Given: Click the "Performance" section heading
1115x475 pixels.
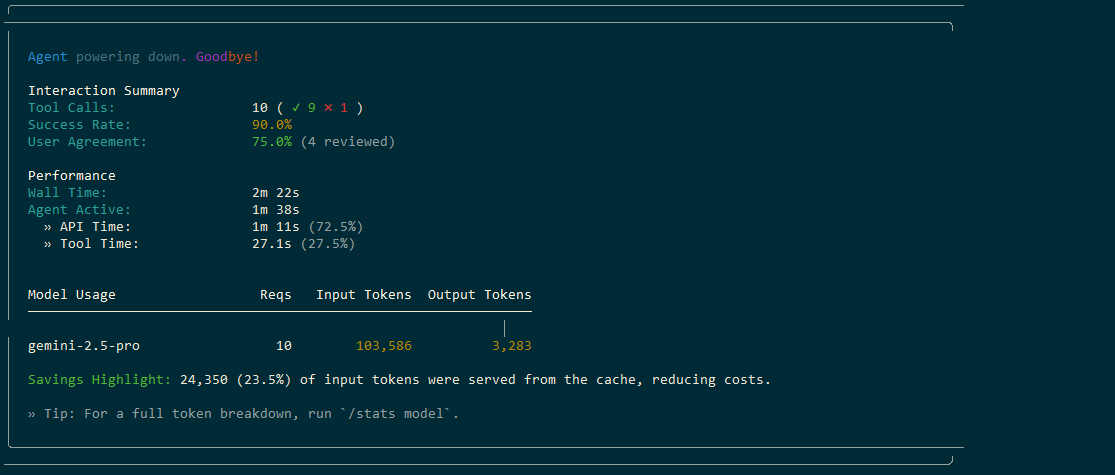Looking at the screenshot, I should coord(71,176).
